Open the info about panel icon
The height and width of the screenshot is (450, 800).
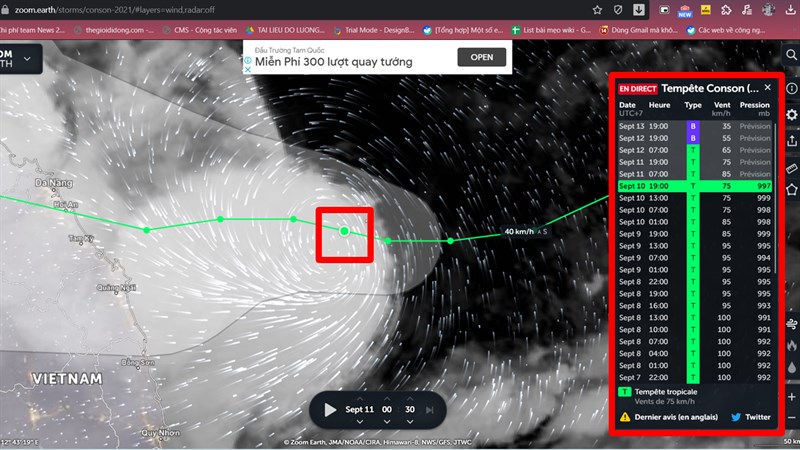click(792, 89)
